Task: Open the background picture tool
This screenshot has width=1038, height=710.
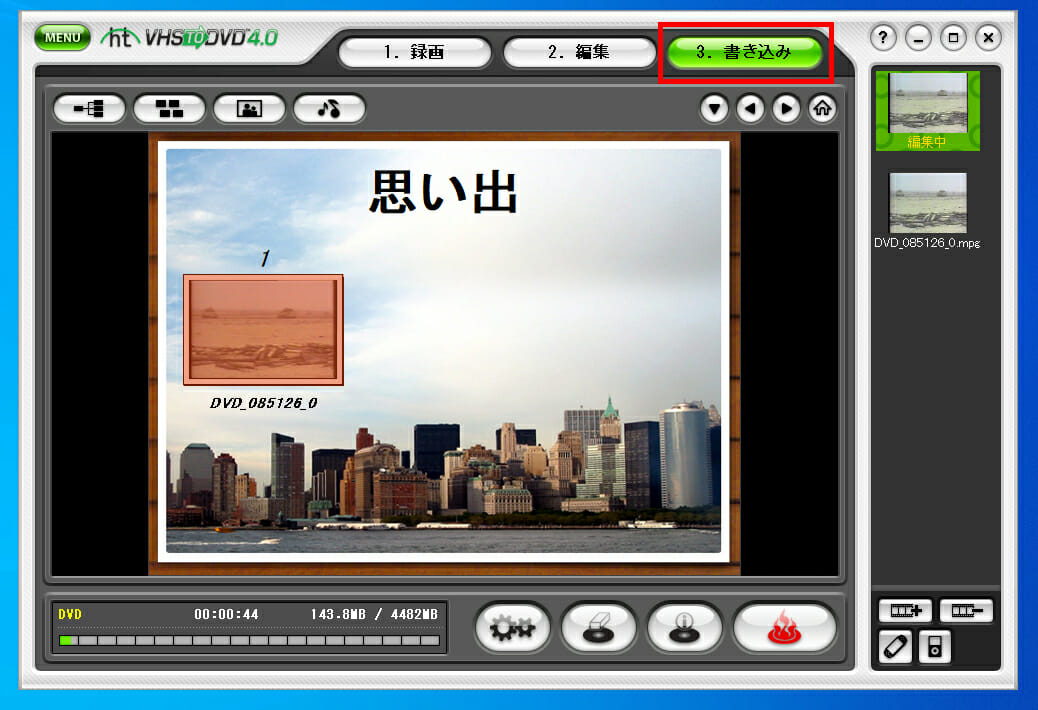Action: (249, 109)
